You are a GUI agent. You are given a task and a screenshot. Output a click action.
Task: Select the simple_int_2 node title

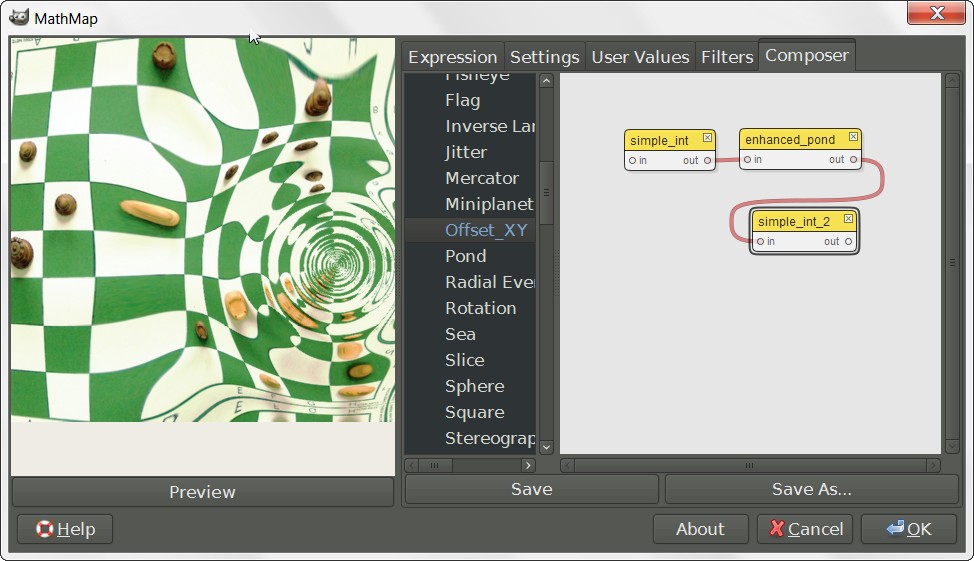(x=794, y=222)
